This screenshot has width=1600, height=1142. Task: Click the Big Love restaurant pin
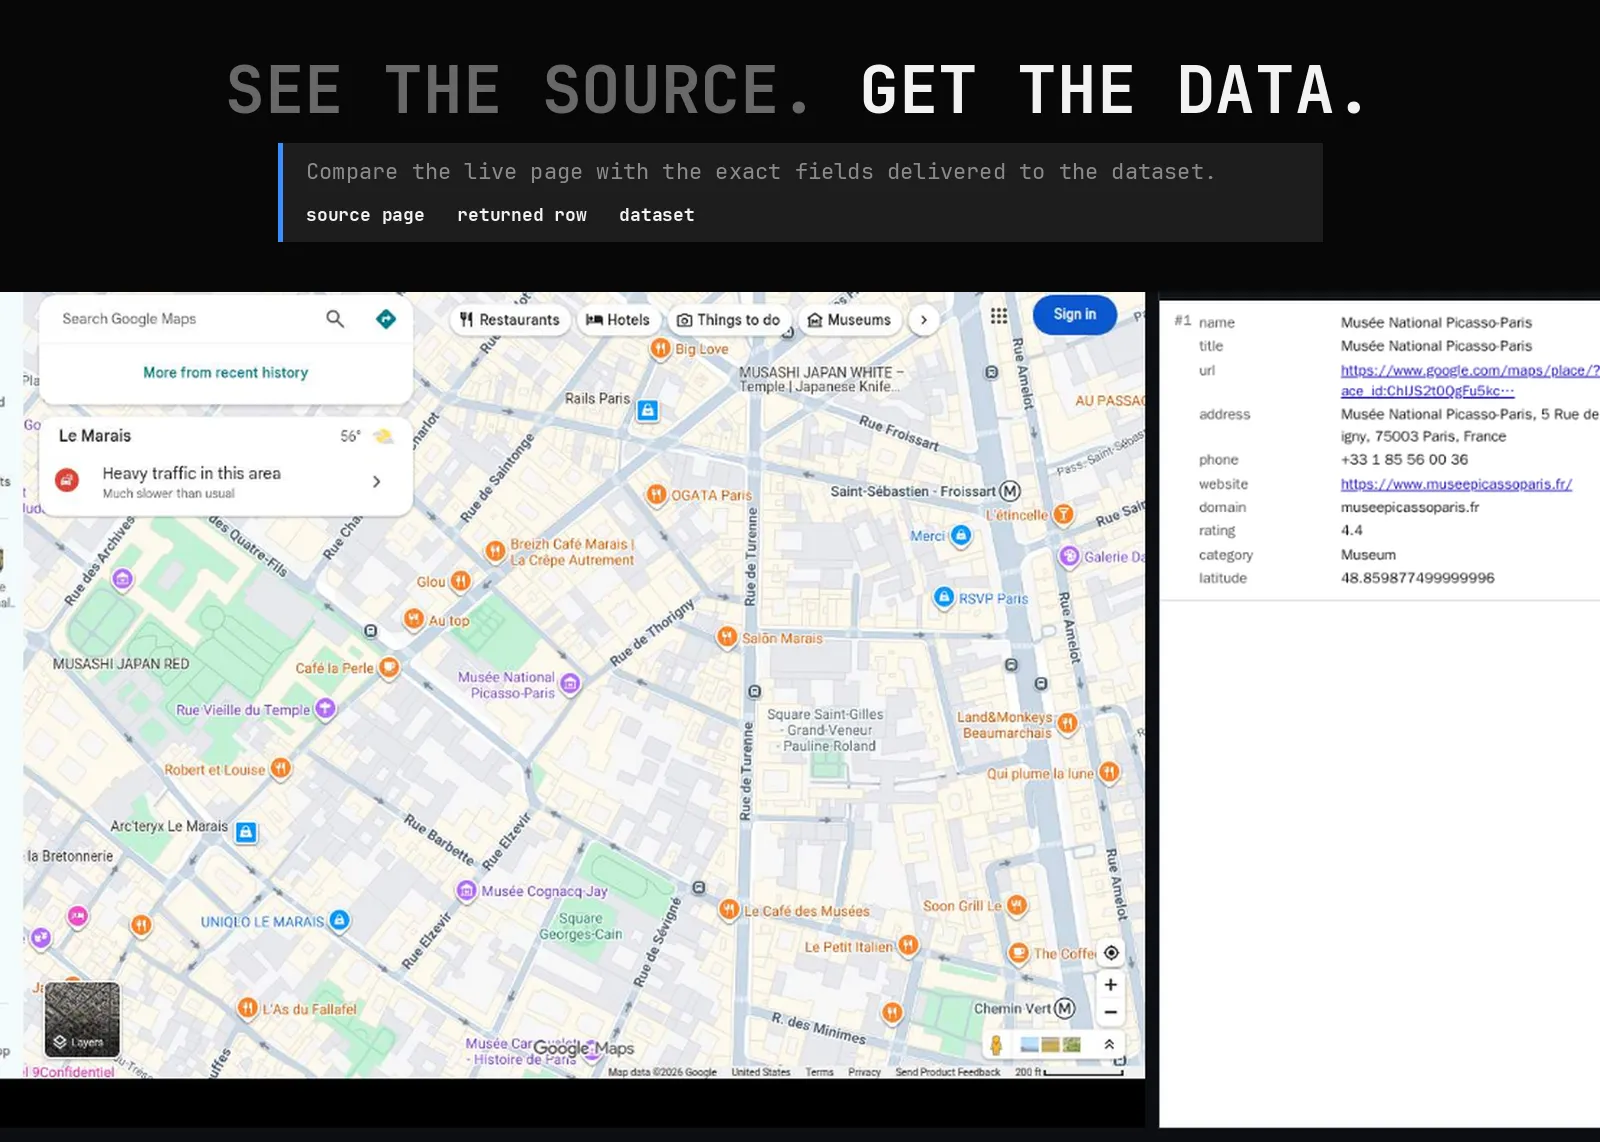pyautogui.click(x=660, y=348)
